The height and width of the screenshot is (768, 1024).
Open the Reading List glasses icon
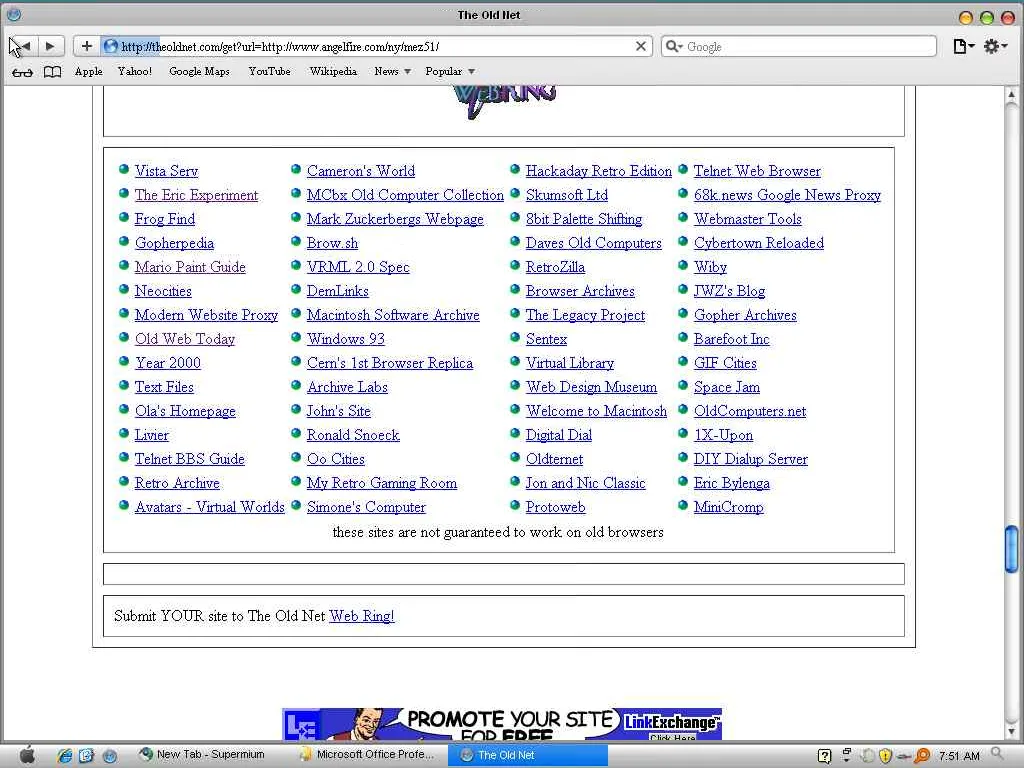[x=22, y=72]
